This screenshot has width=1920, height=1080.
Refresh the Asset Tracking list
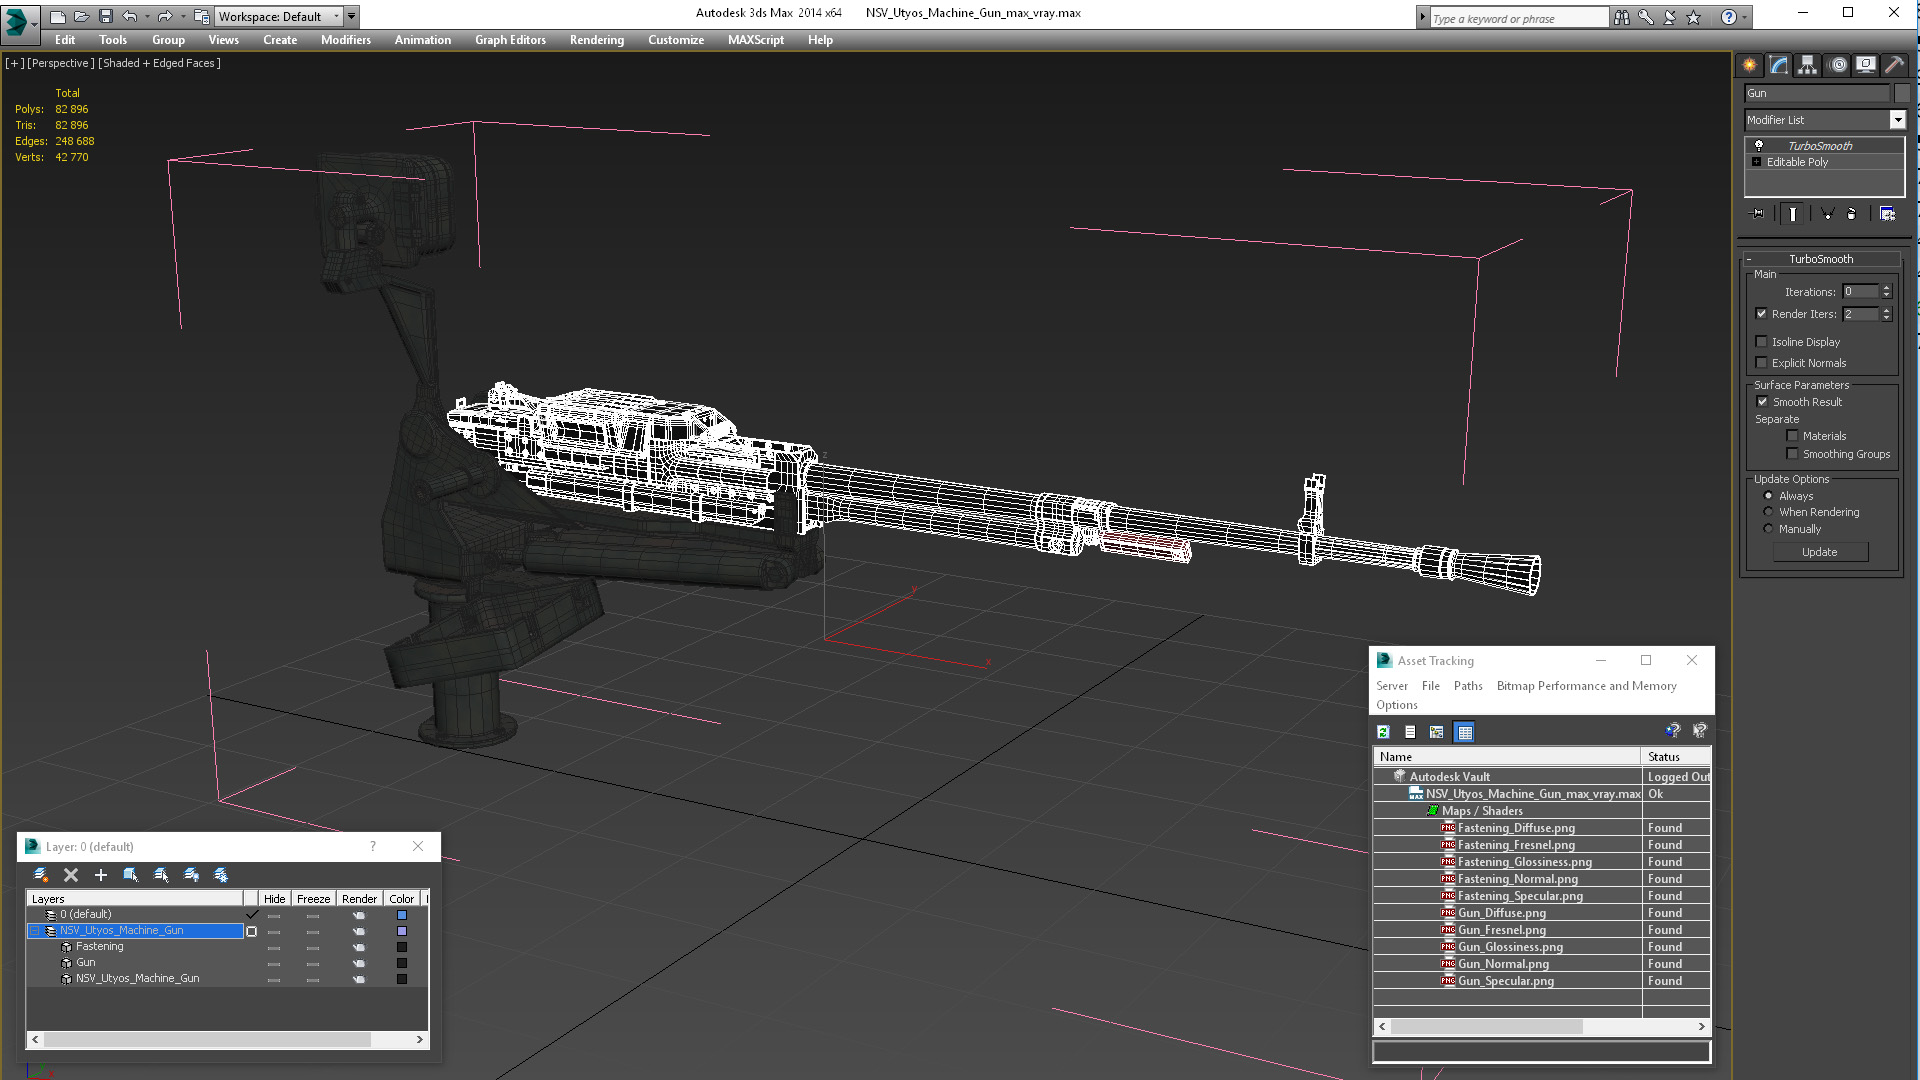coord(1383,732)
